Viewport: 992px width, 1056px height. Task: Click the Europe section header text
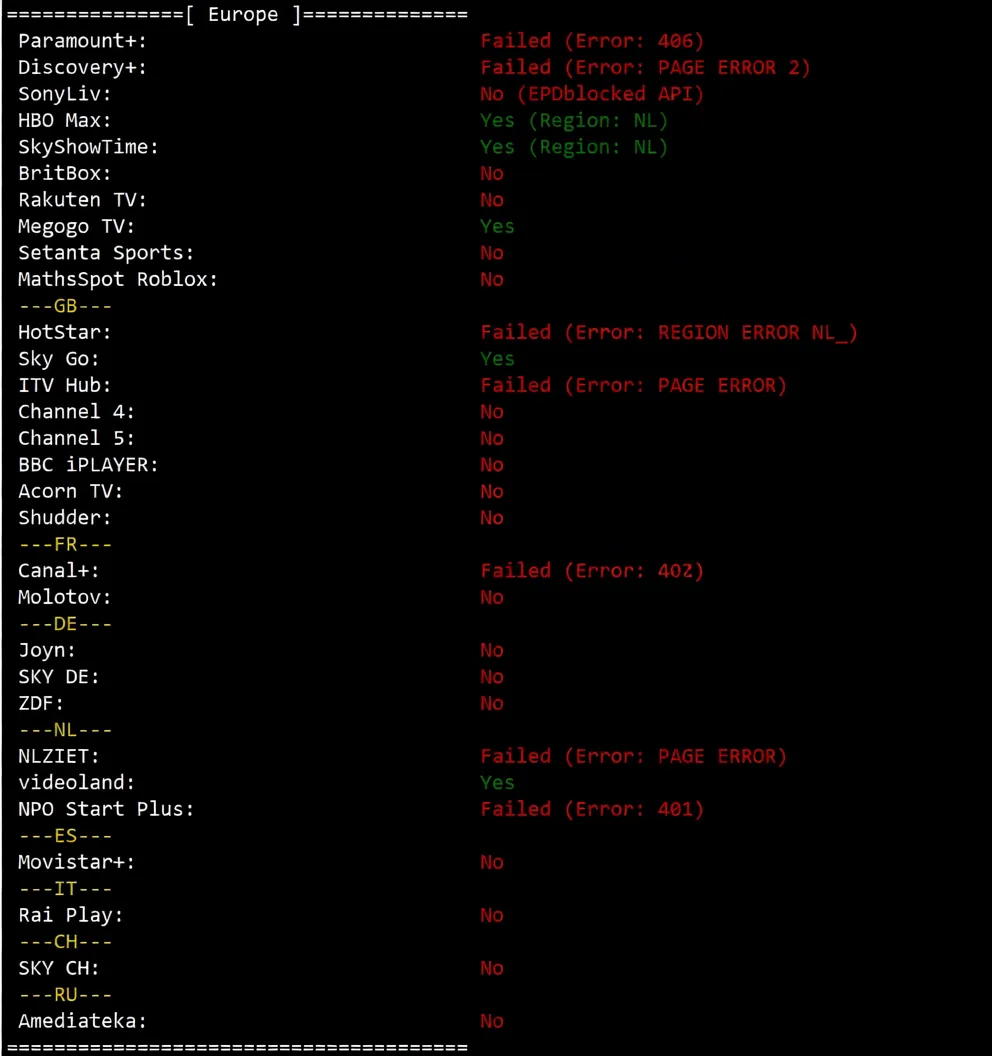243,15
